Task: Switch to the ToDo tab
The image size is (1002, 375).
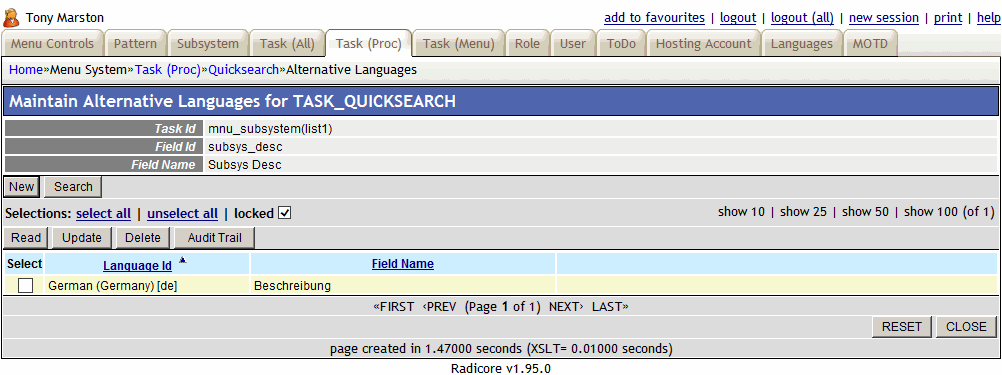Action: (x=621, y=44)
